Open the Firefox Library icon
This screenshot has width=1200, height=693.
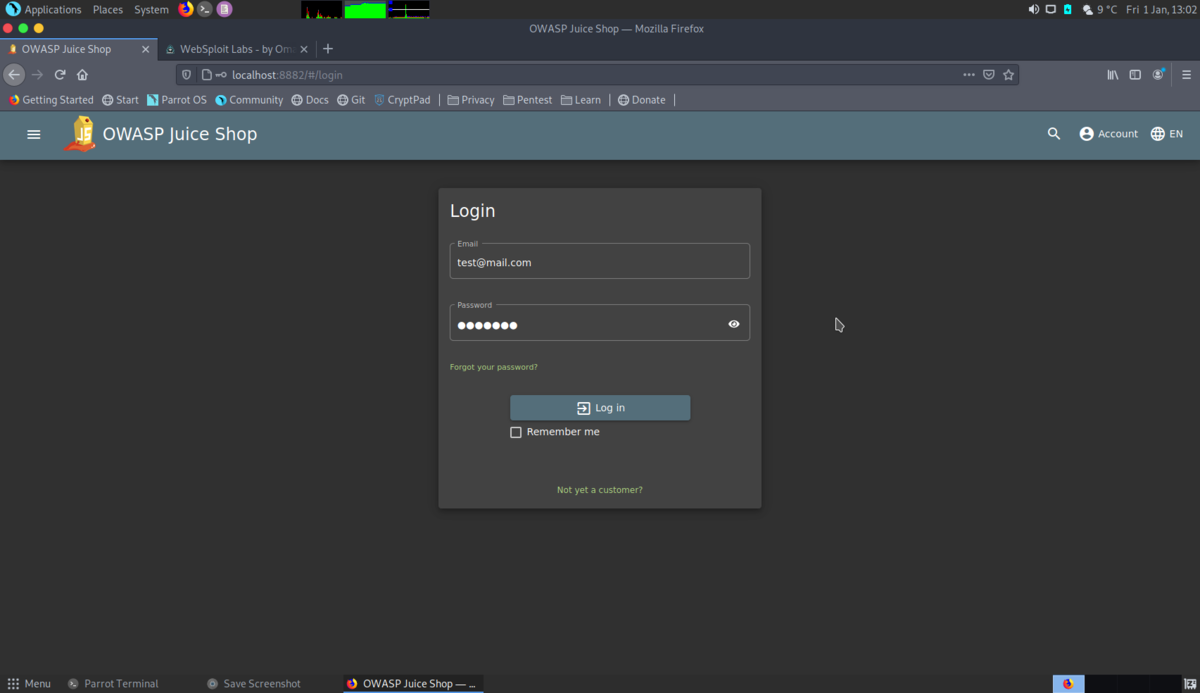pyautogui.click(x=1112, y=75)
